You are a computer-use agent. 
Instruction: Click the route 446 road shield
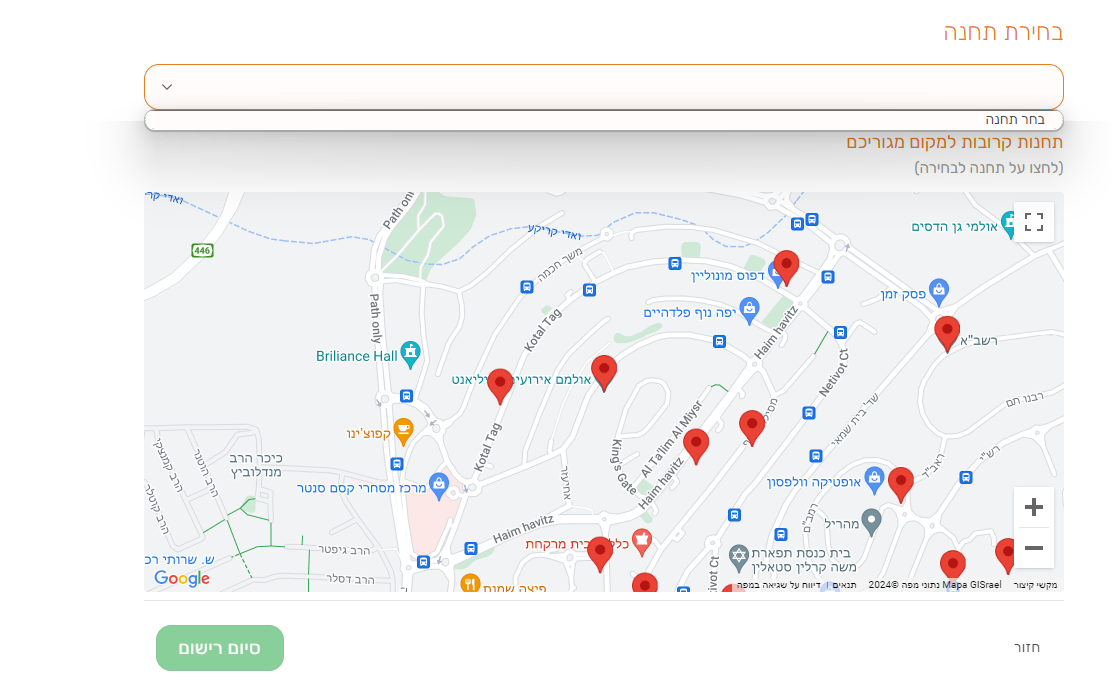click(x=202, y=250)
